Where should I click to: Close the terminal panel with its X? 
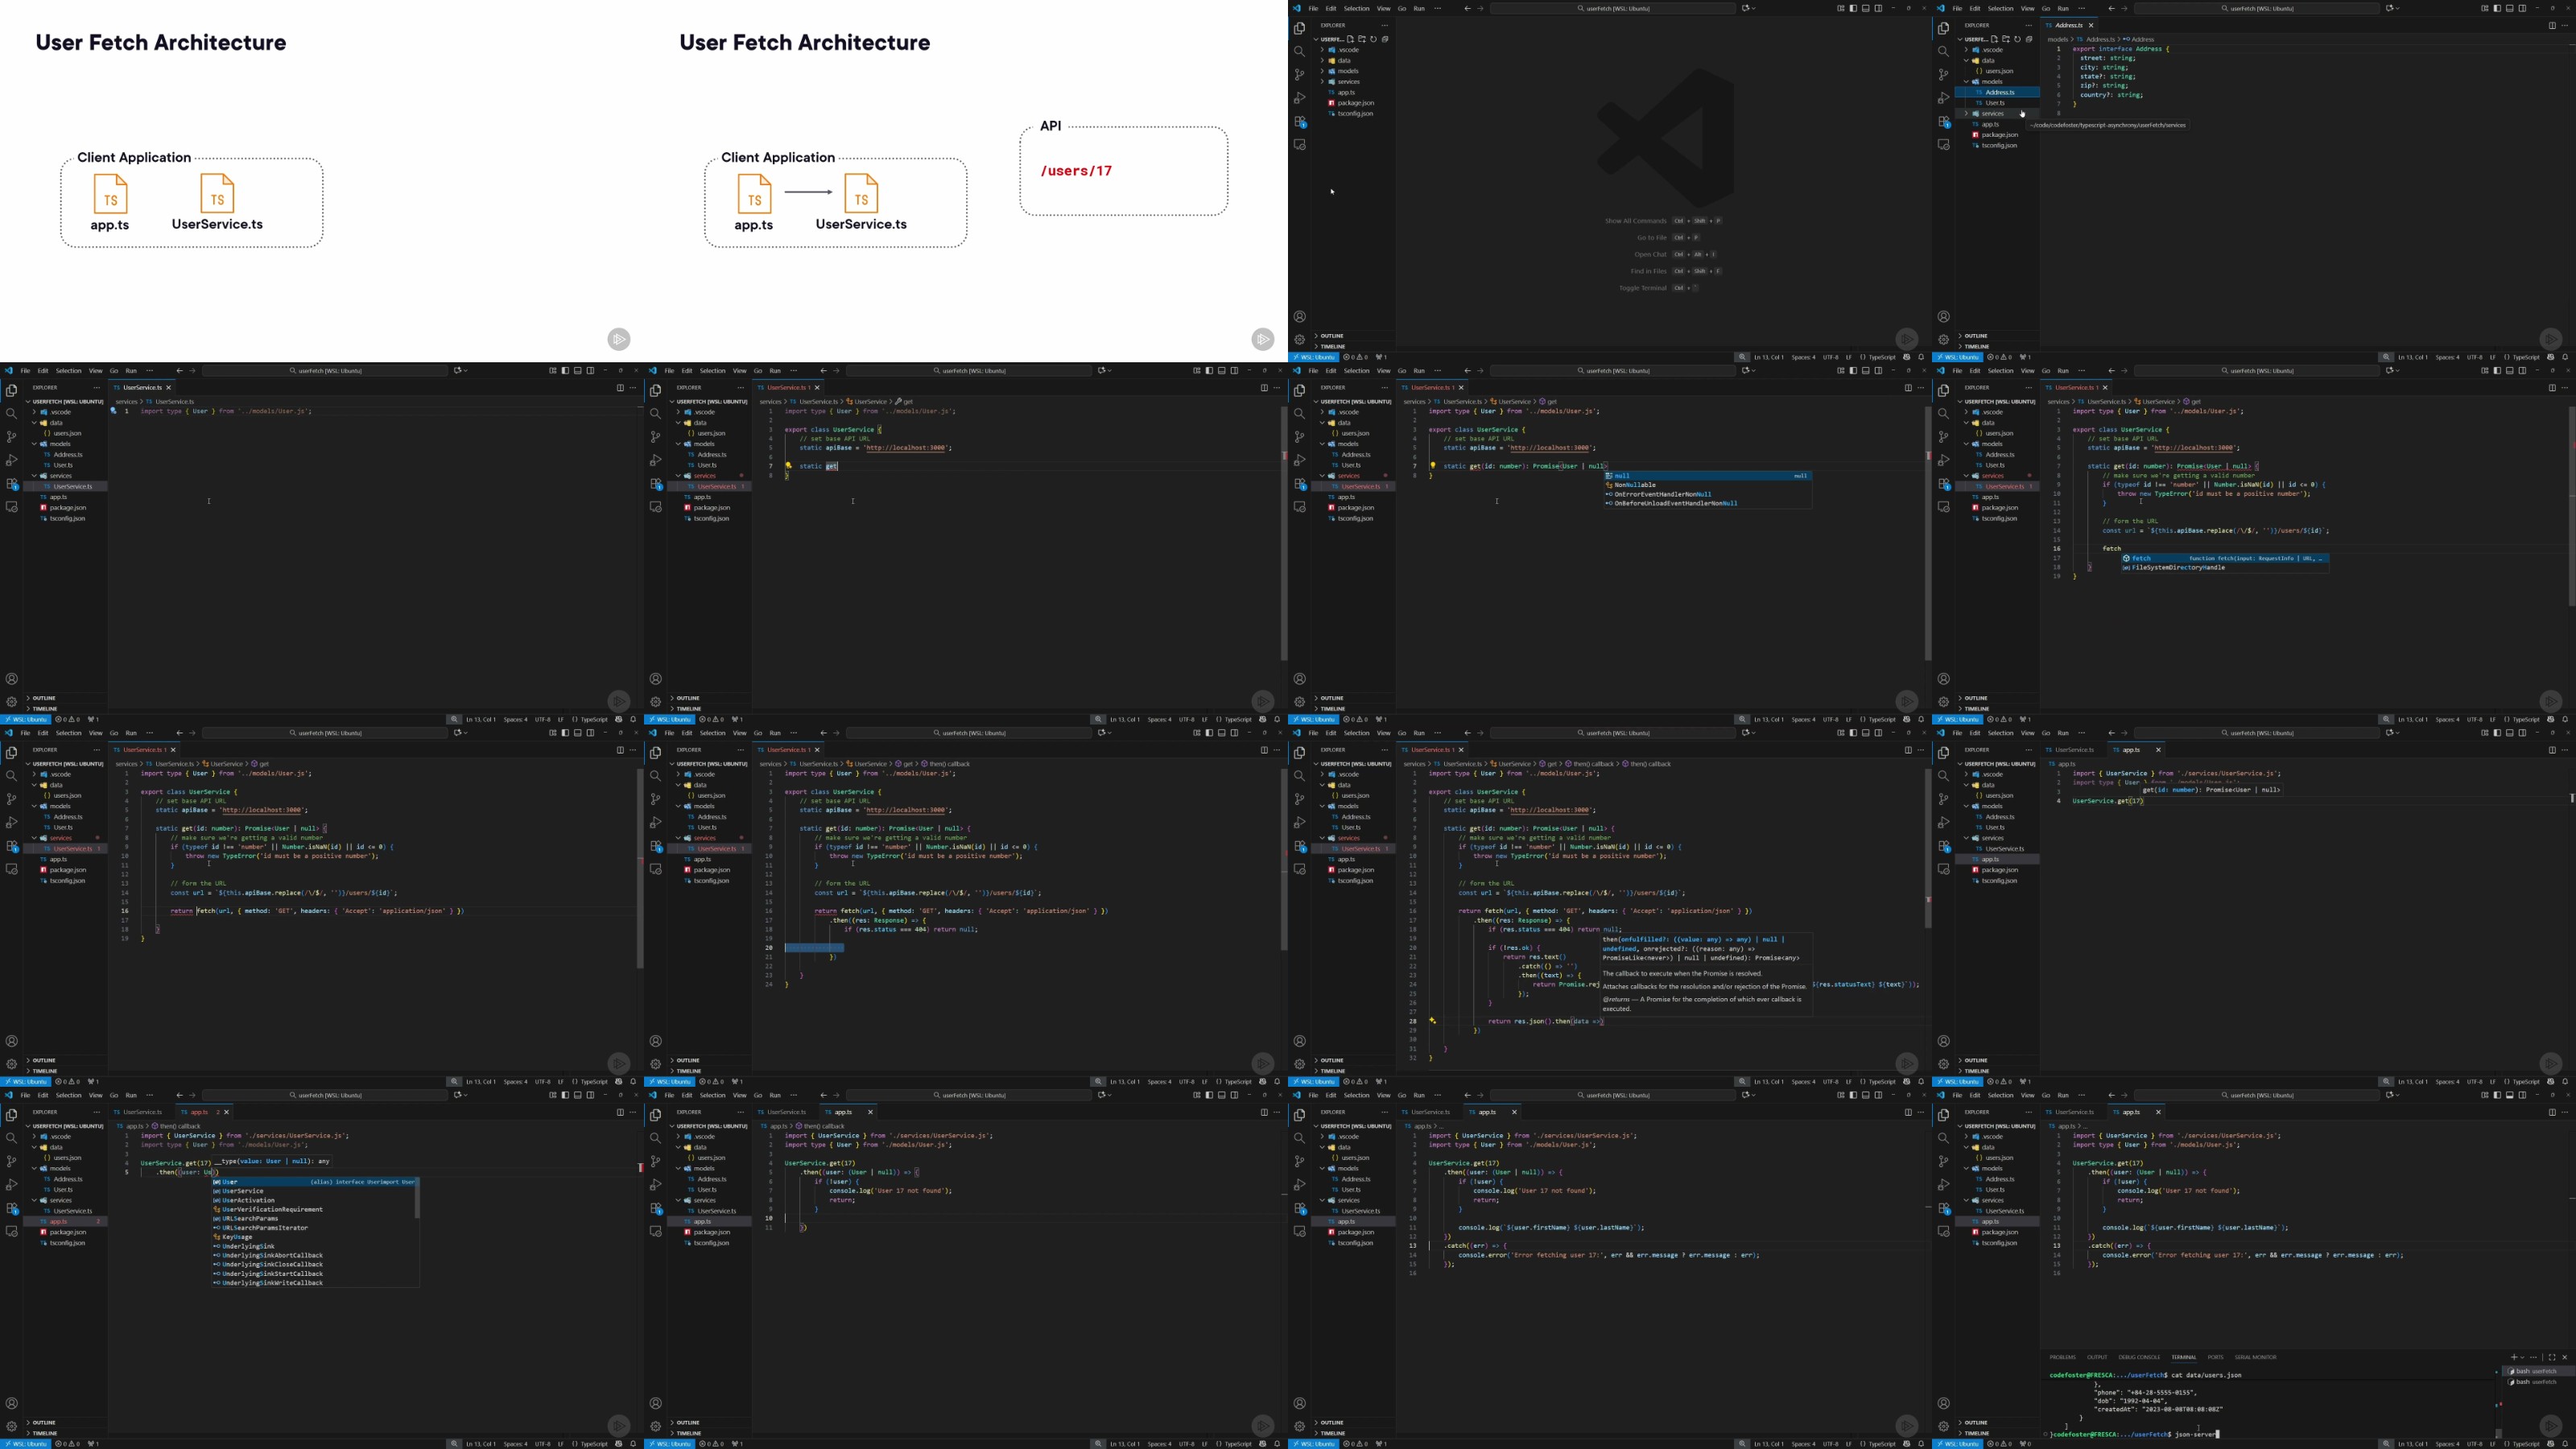click(2564, 1357)
